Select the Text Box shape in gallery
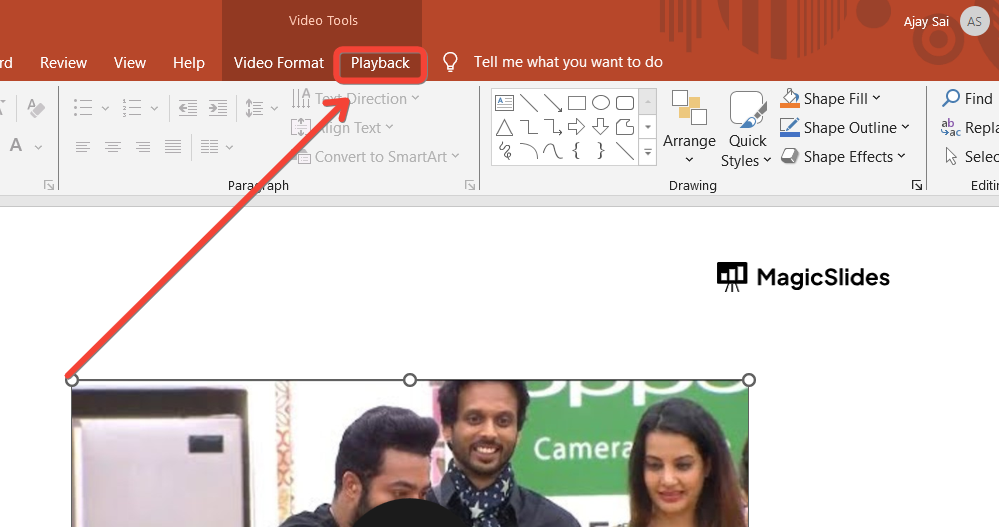Screen dimensions: 999x527 pyautogui.click(x=505, y=103)
